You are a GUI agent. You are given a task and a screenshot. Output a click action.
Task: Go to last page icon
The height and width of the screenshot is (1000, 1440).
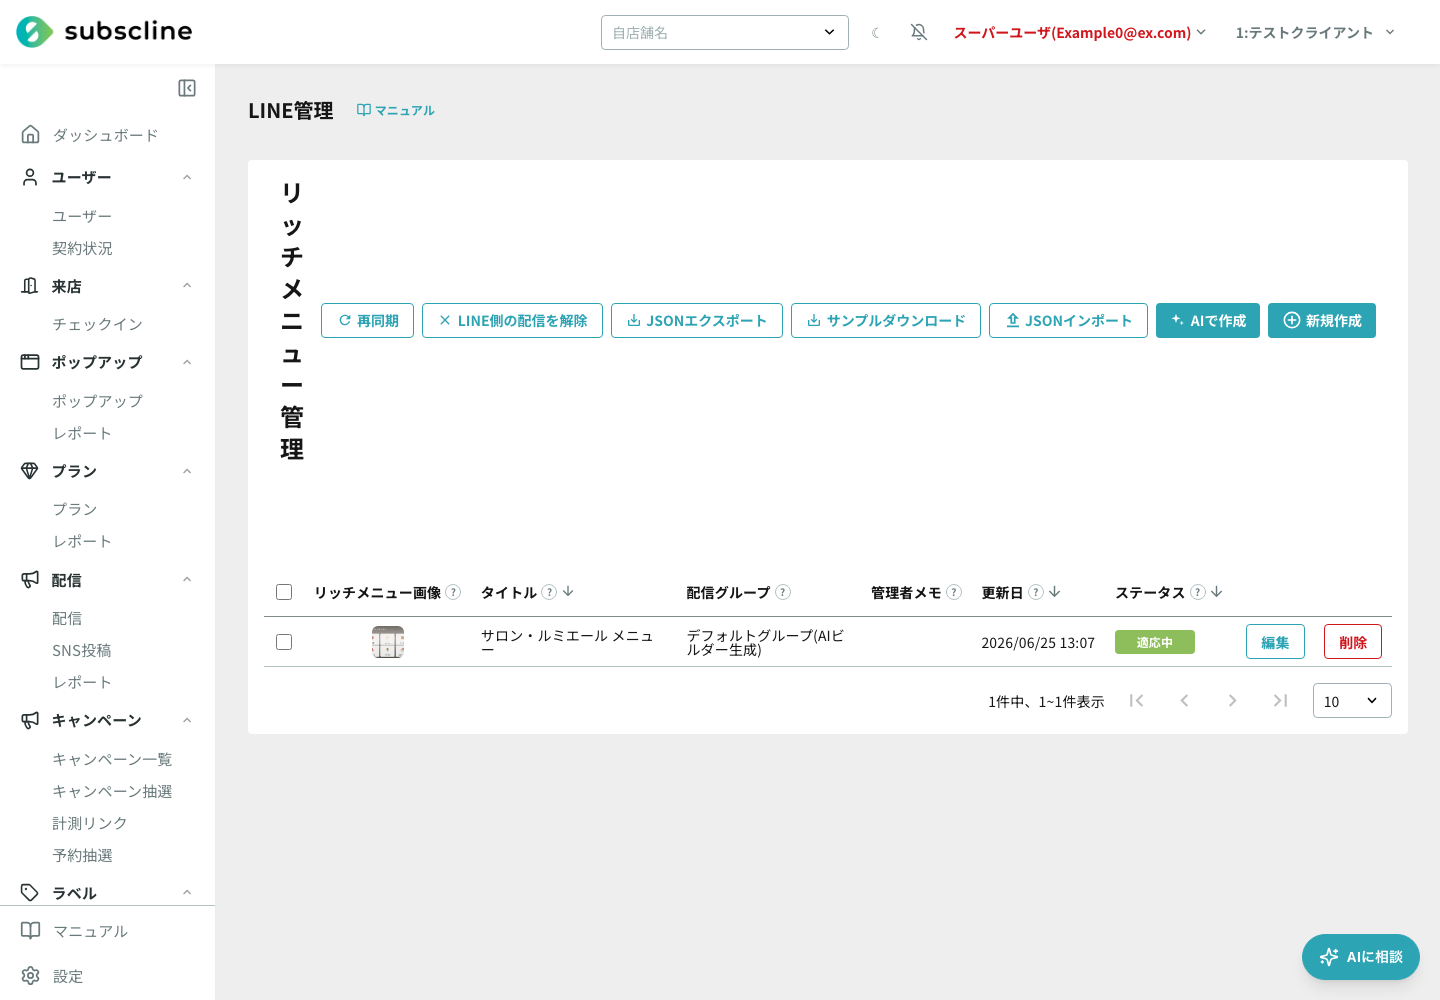(x=1280, y=701)
